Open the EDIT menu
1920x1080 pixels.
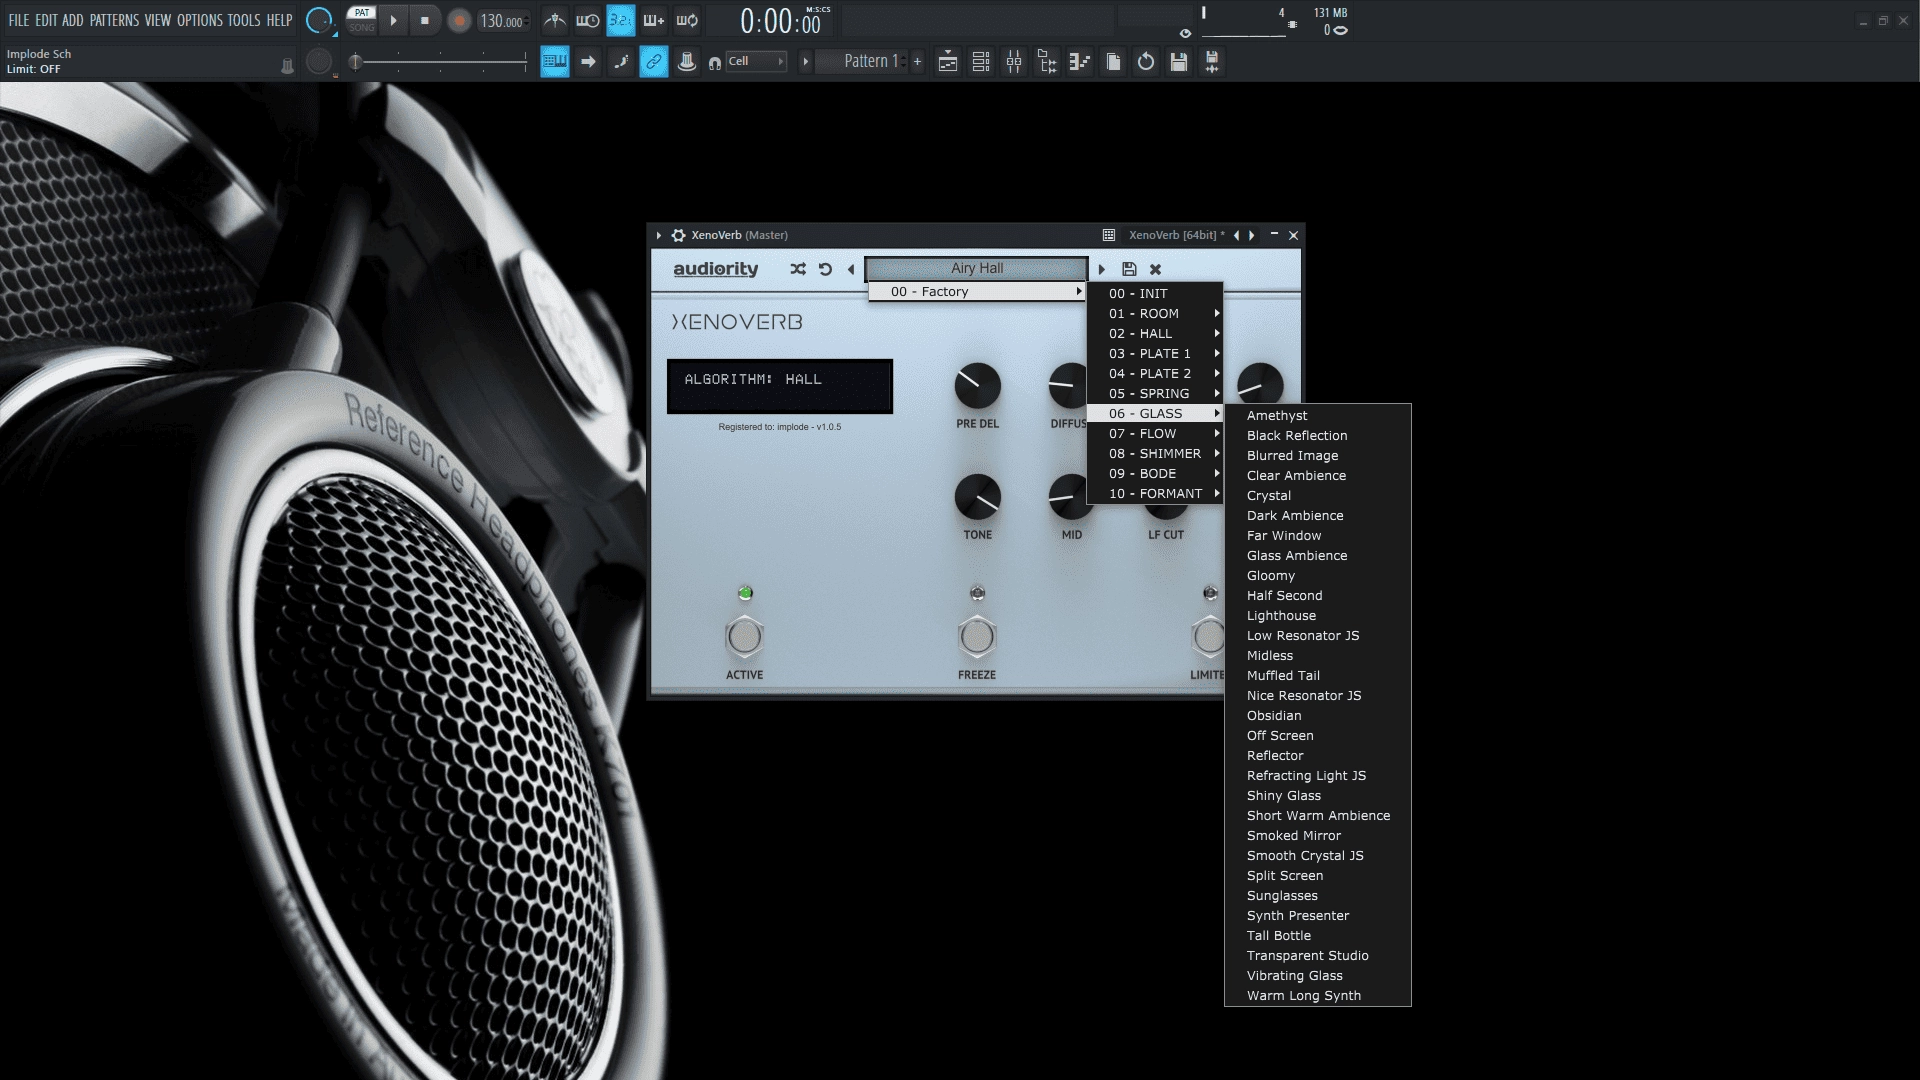coord(46,20)
